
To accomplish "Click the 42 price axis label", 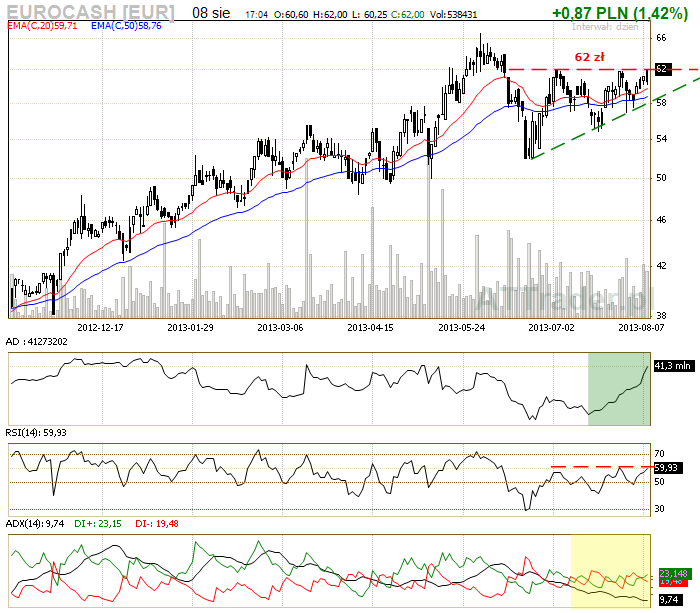I will coord(661,266).
